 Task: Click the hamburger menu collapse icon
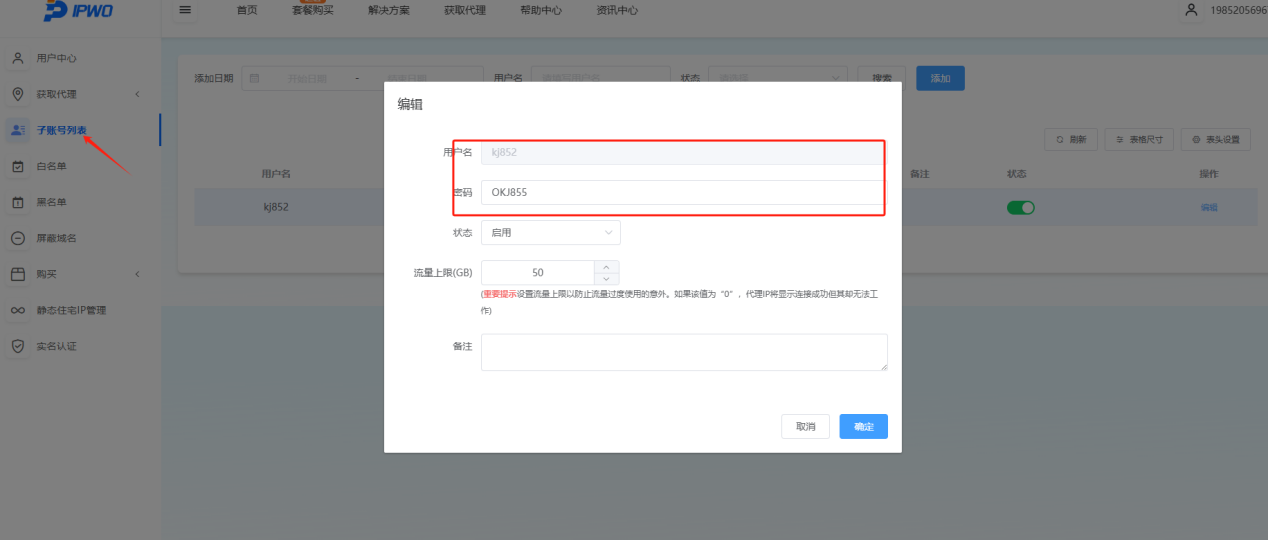185,10
